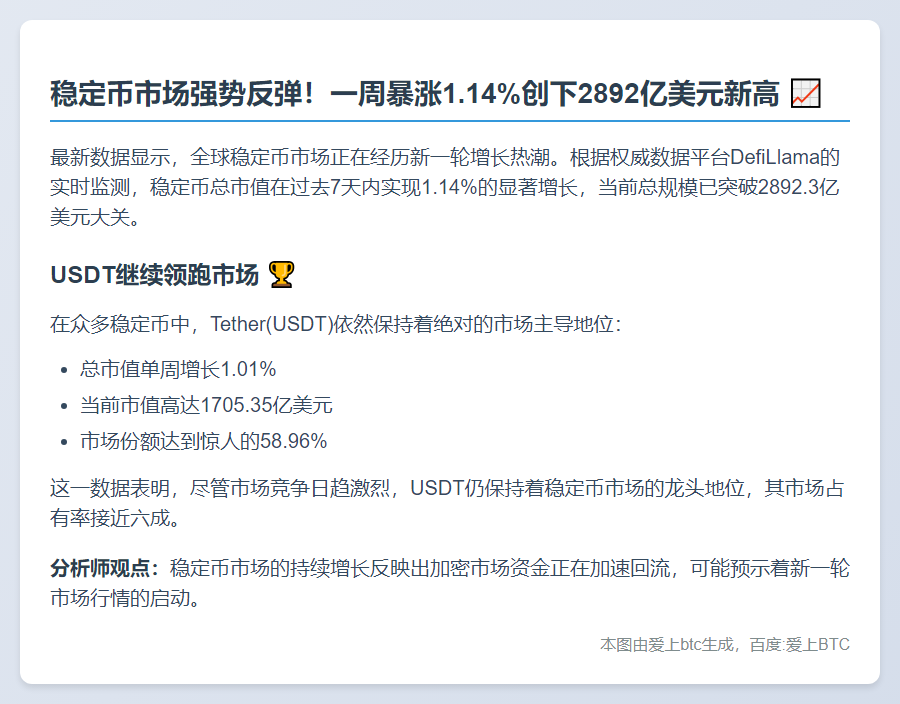This screenshot has width=900, height=704.
Task: Click the bullet item 总市值单周增长1.01%
Action: point(178,369)
